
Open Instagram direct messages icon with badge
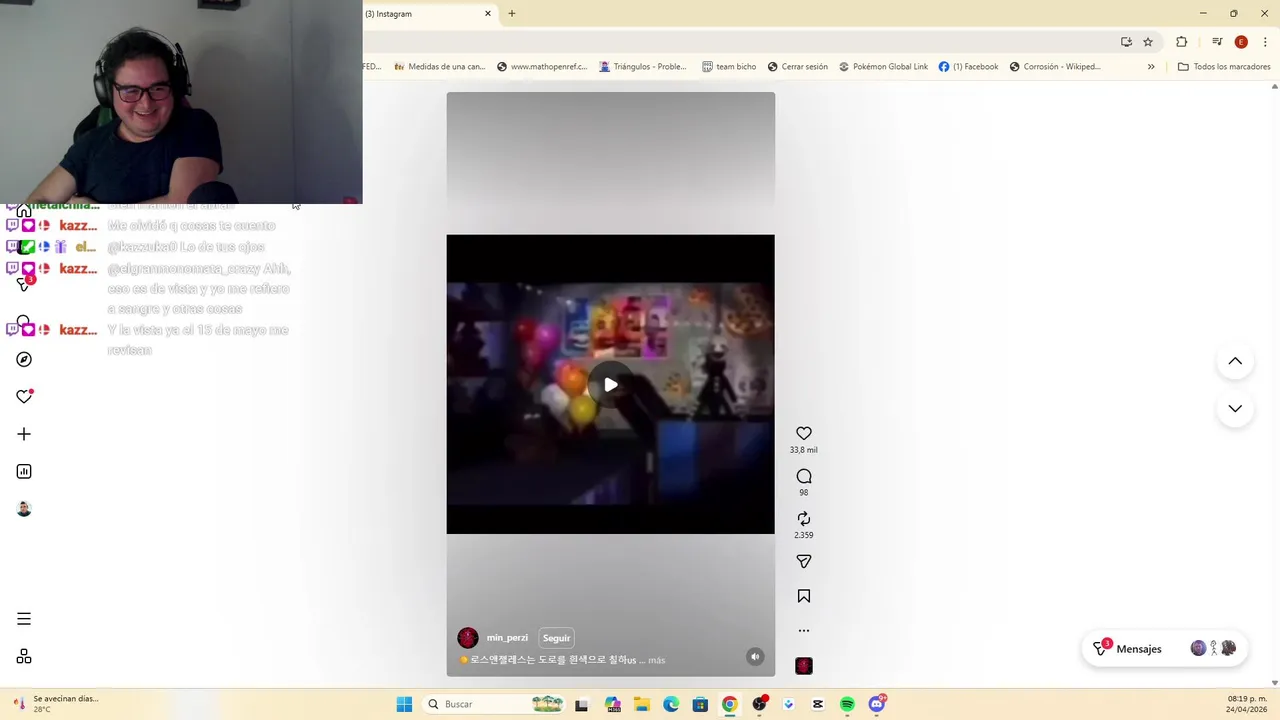[24, 284]
